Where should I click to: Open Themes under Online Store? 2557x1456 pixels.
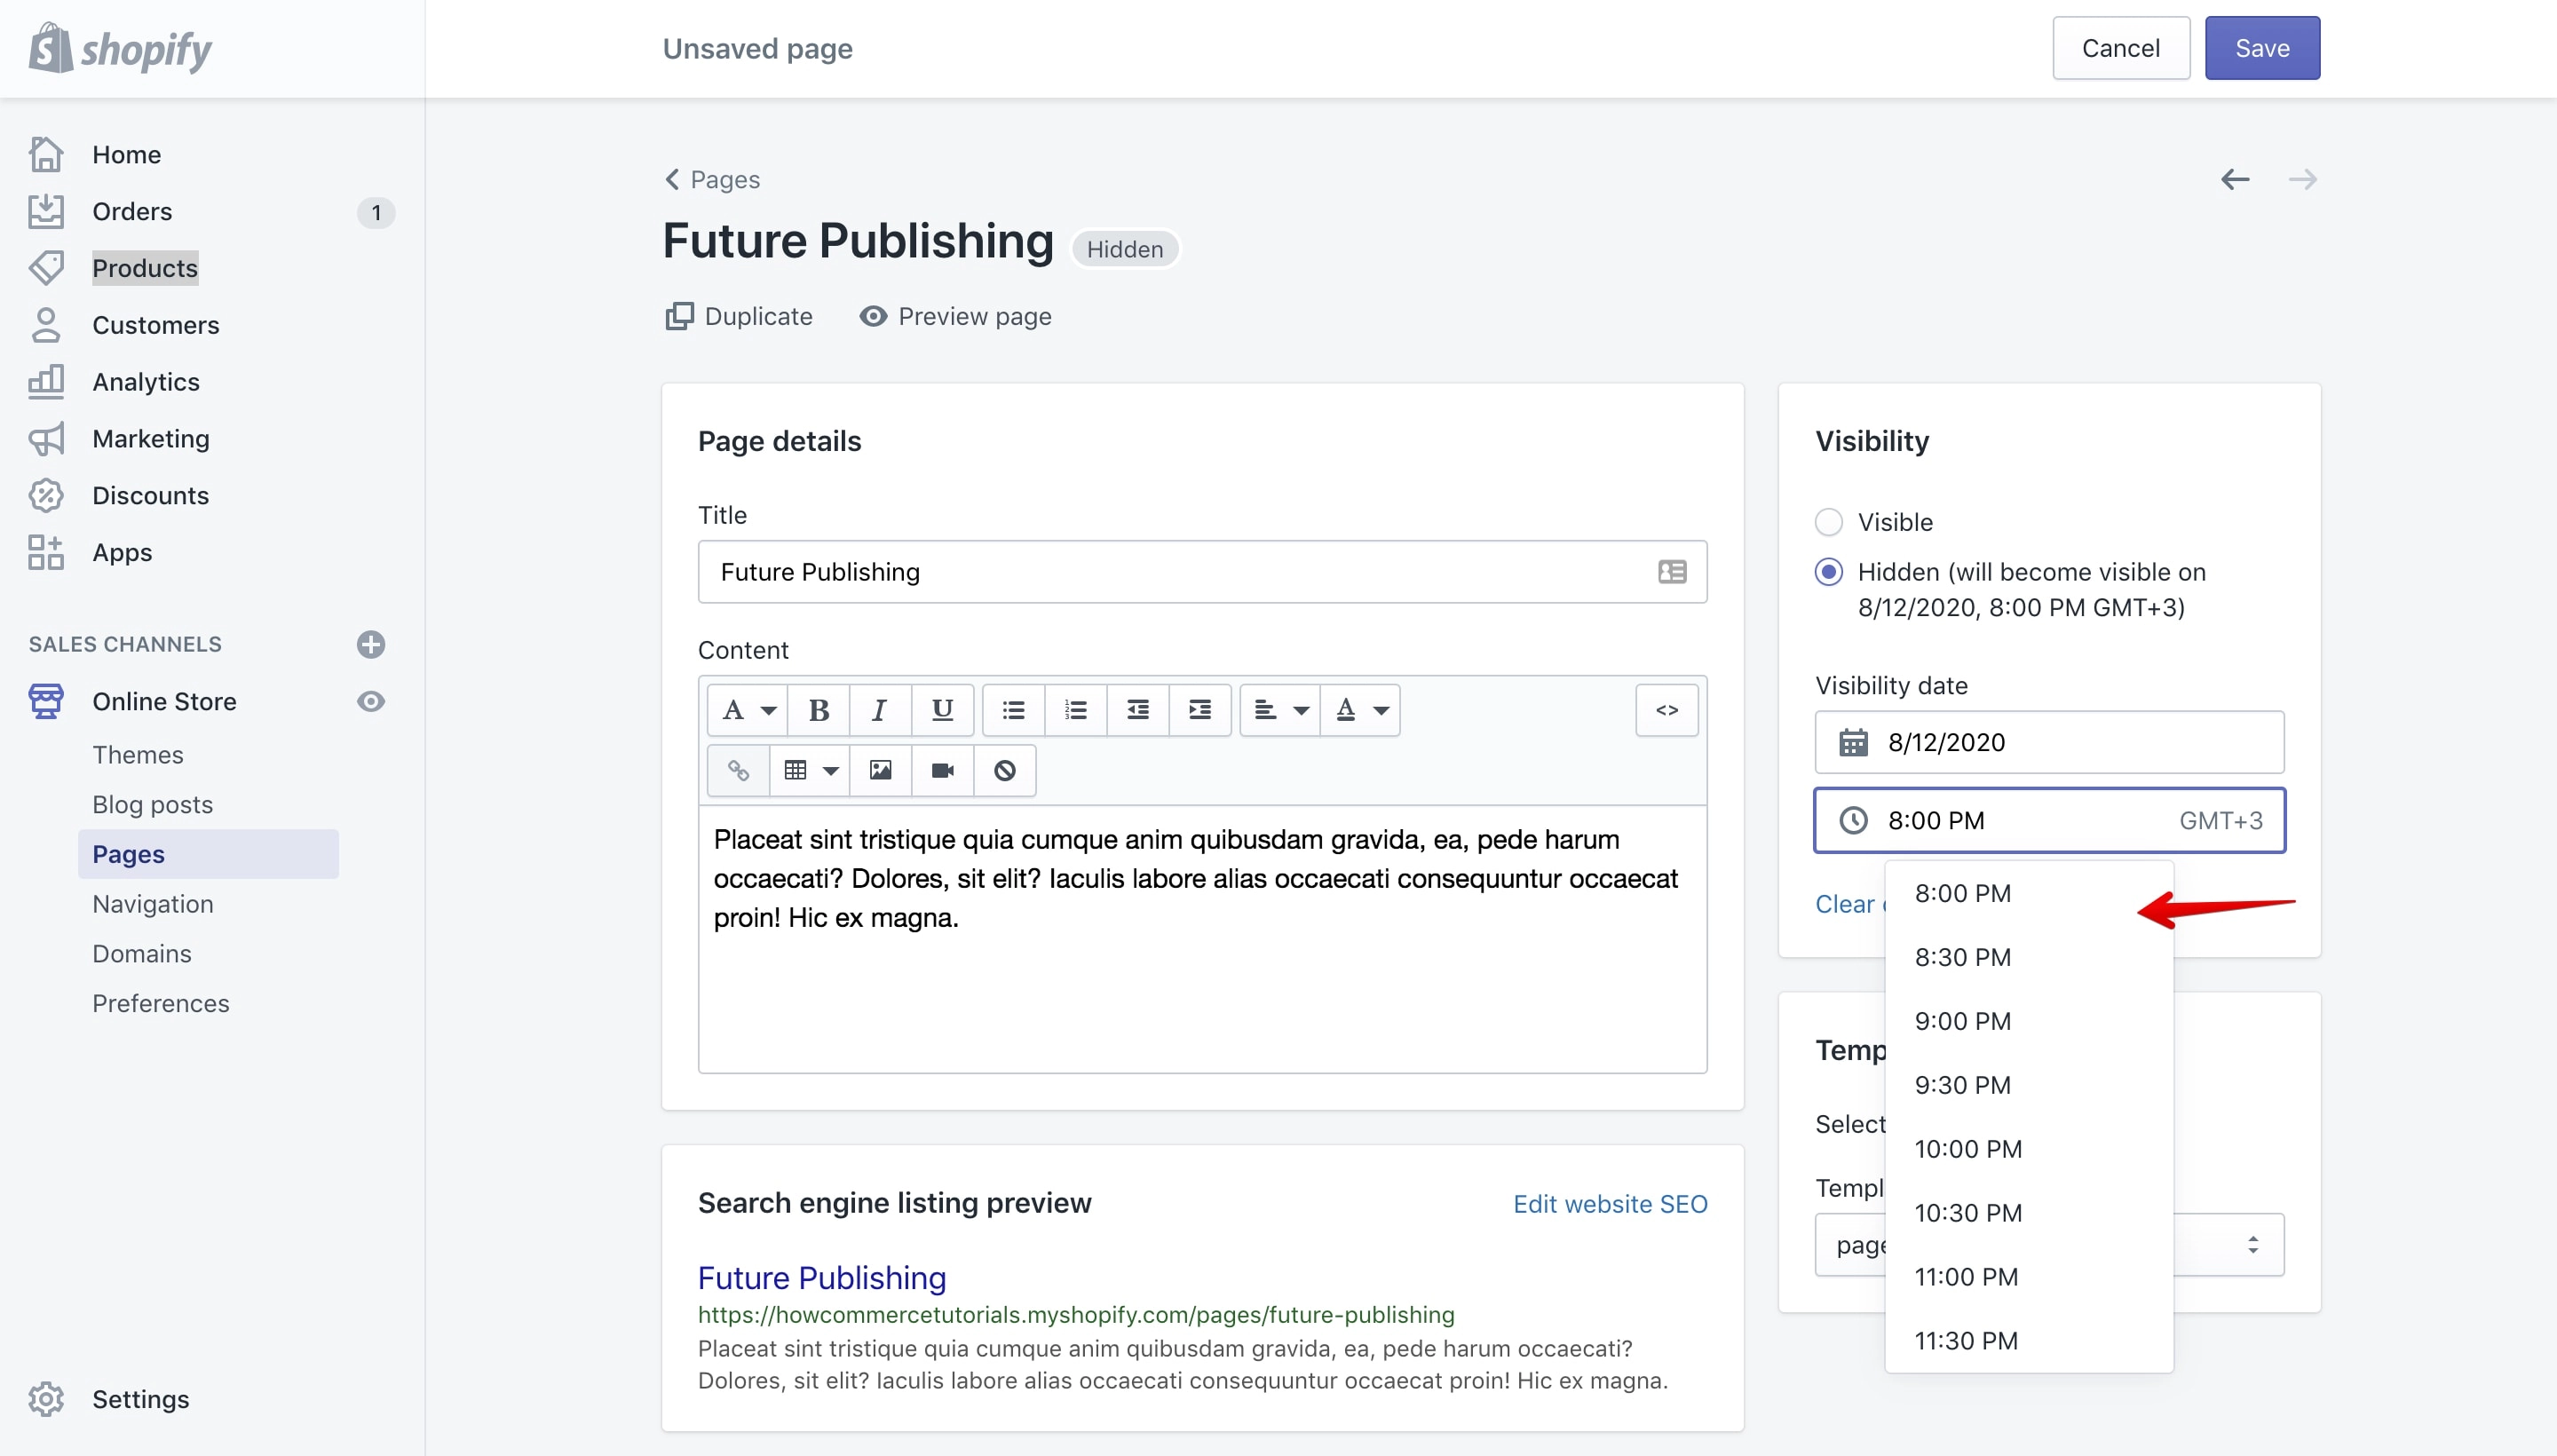[138, 755]
